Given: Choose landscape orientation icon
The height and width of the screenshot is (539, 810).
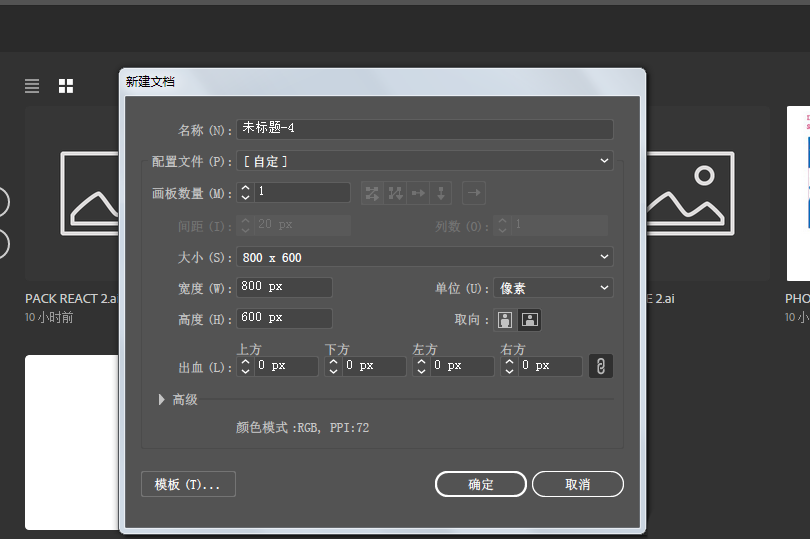Looking at the screenshot, I should (x=529, y=320).
